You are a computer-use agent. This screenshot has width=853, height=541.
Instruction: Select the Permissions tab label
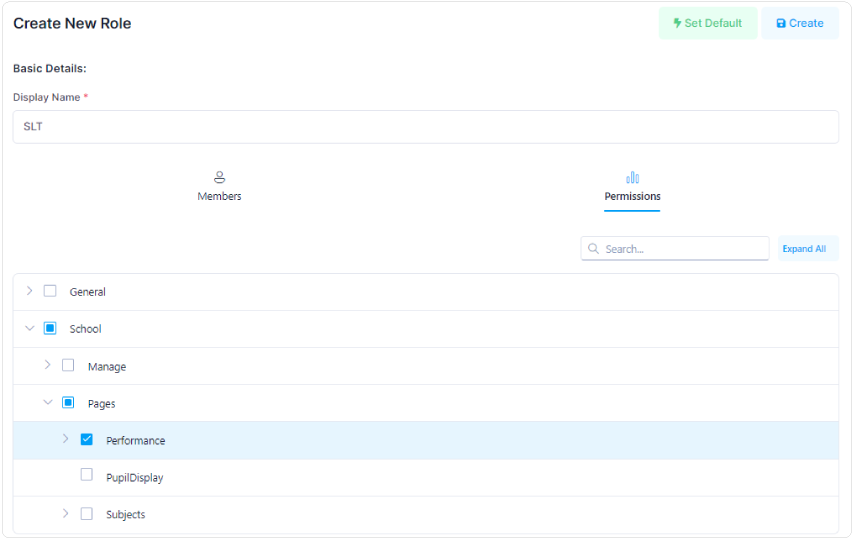(632, 196)
